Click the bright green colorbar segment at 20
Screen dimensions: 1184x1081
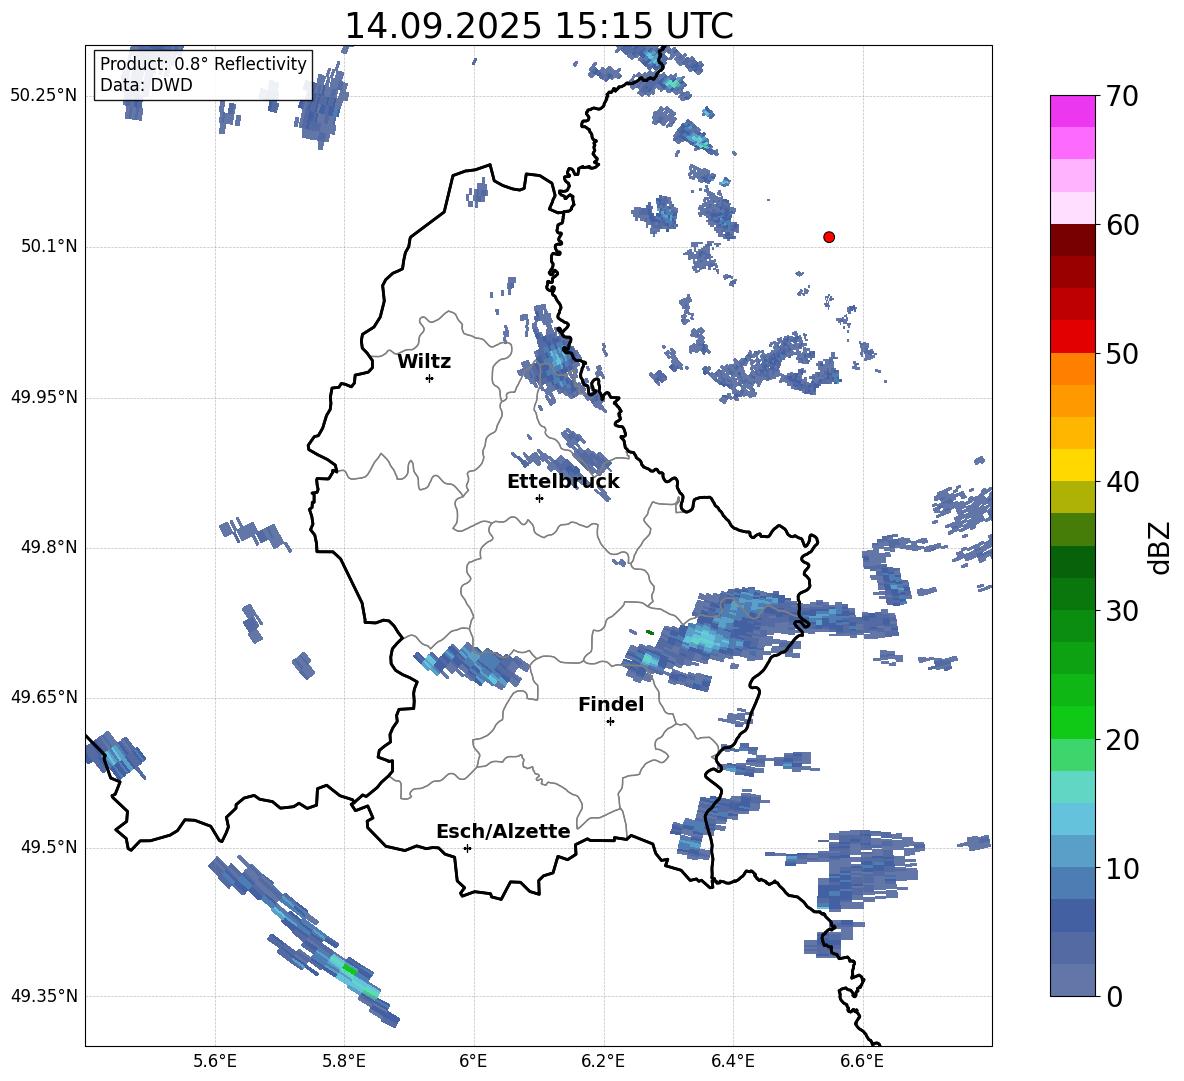[x=1072, y=722]
